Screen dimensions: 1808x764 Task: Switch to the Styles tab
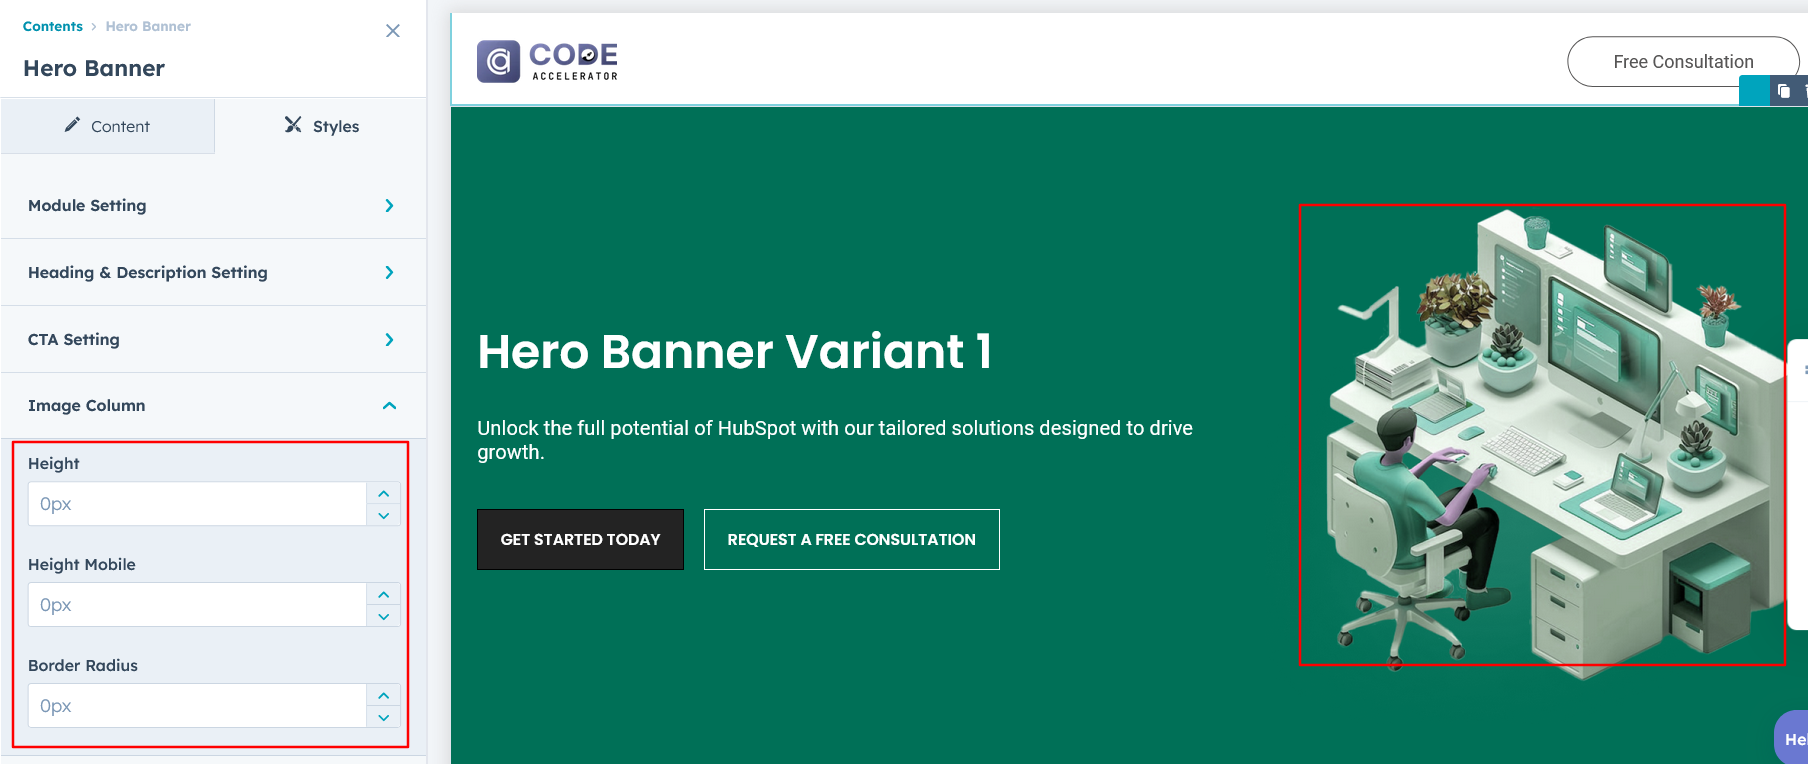point(321,126)
